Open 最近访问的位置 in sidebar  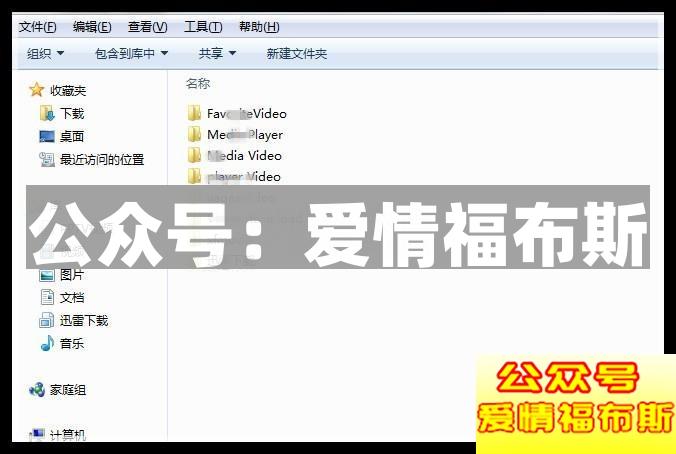point(102,160)
